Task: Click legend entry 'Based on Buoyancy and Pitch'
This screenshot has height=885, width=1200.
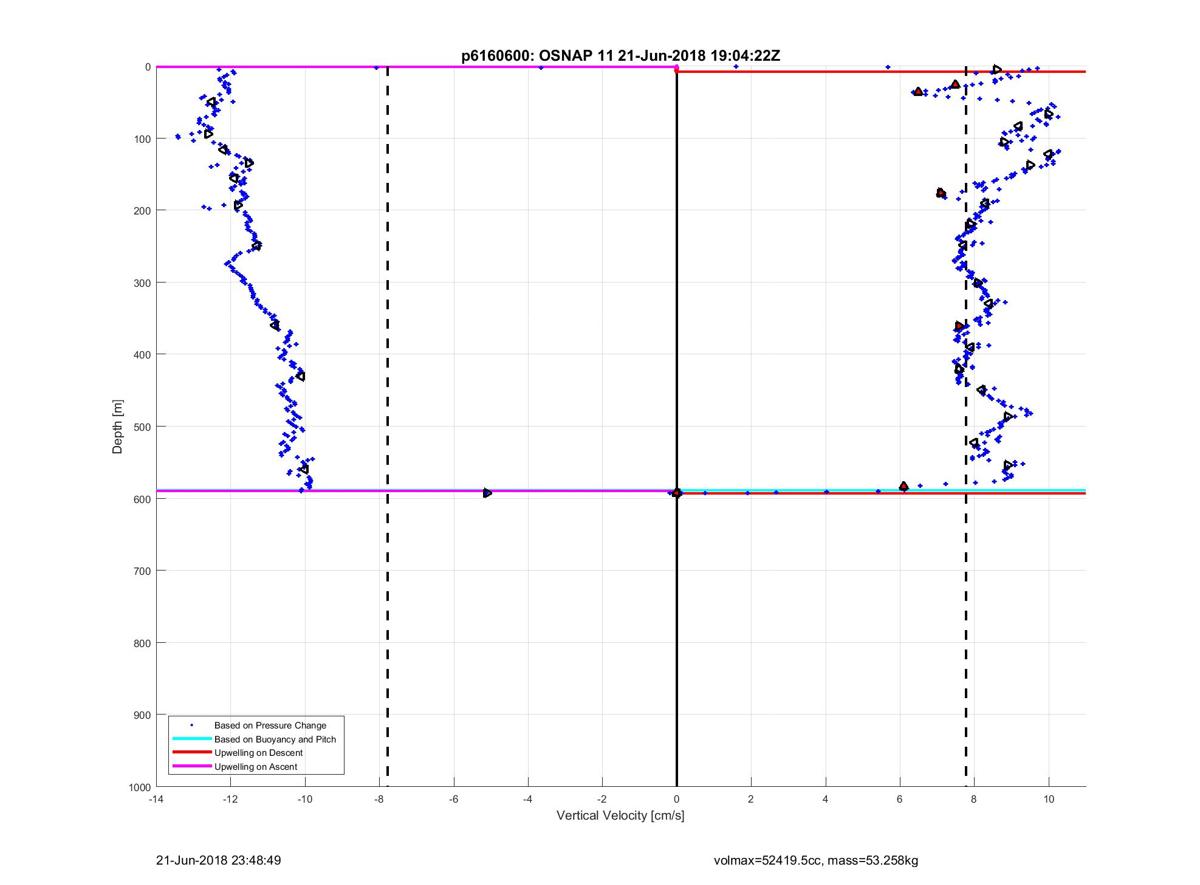Action: pos(275,739)
